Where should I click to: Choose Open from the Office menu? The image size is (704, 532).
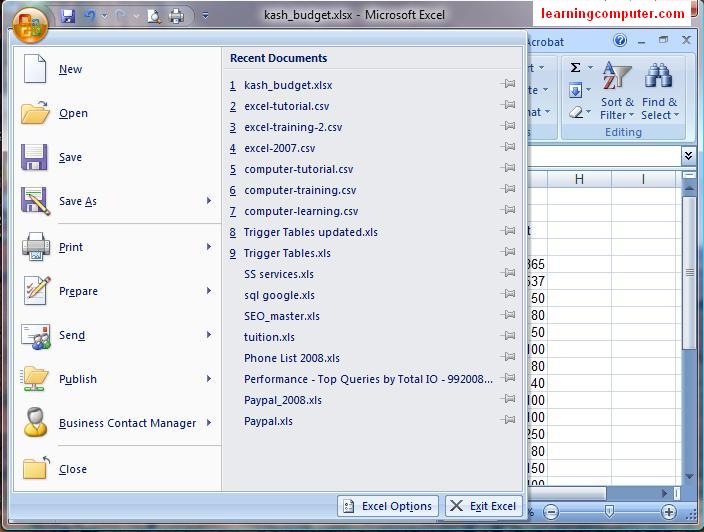tap(118, 113)
